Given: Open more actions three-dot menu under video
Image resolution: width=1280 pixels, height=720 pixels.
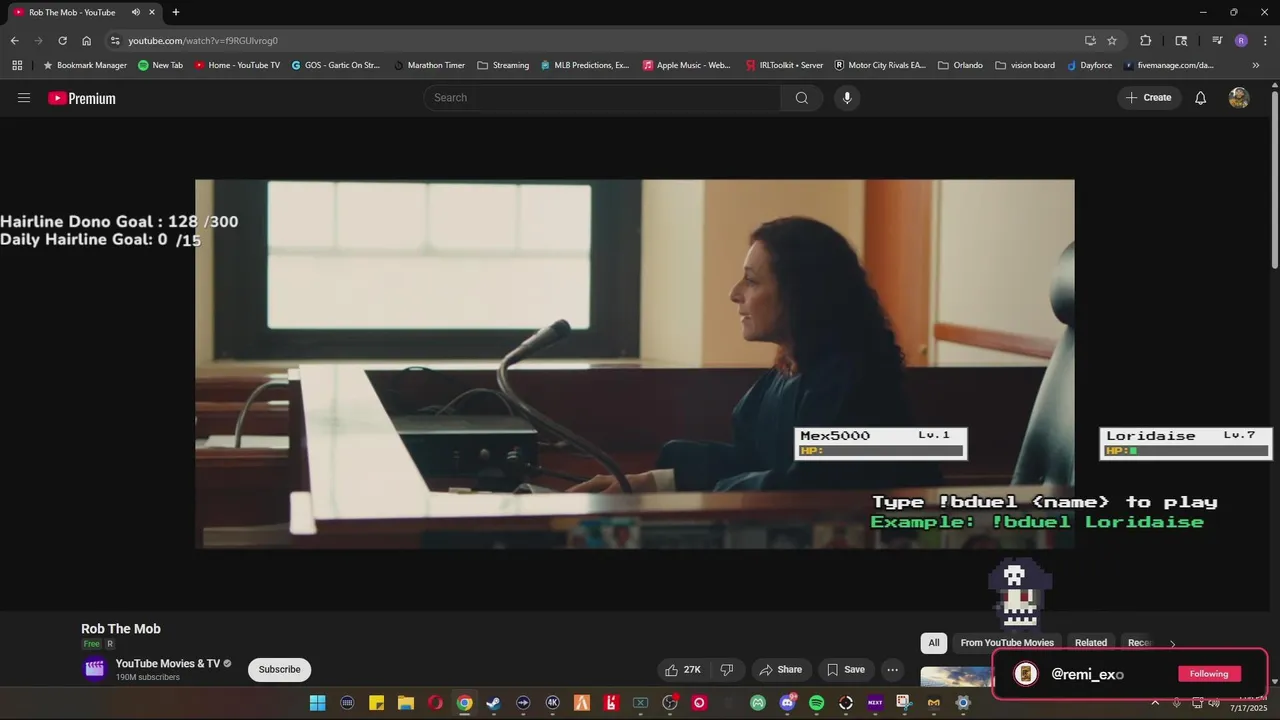Looking at the screenshot, I should click(893, 670).
